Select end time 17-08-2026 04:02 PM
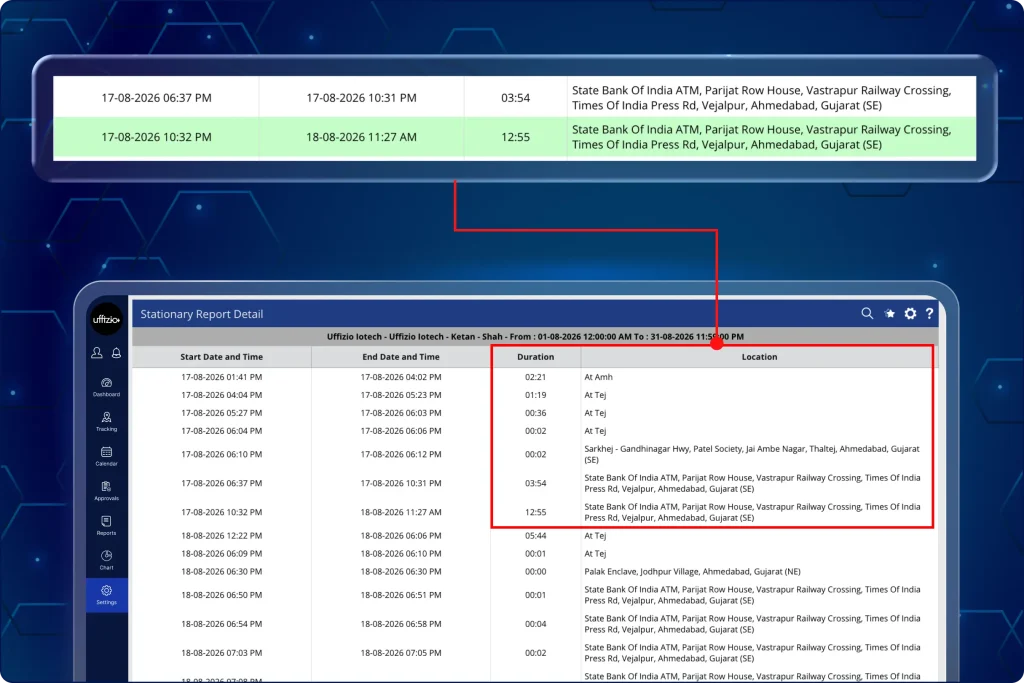 click(x=401, y=377)
